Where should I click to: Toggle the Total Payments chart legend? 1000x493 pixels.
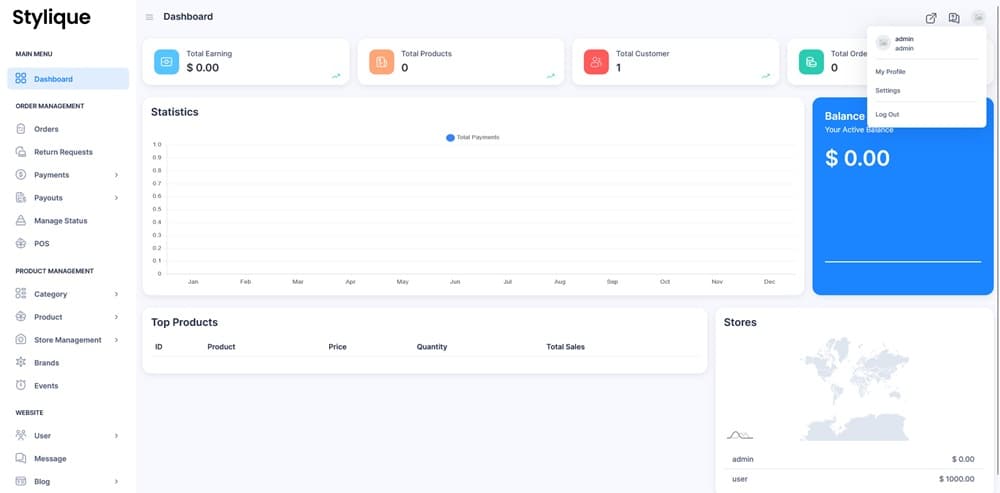click(472, 137)
